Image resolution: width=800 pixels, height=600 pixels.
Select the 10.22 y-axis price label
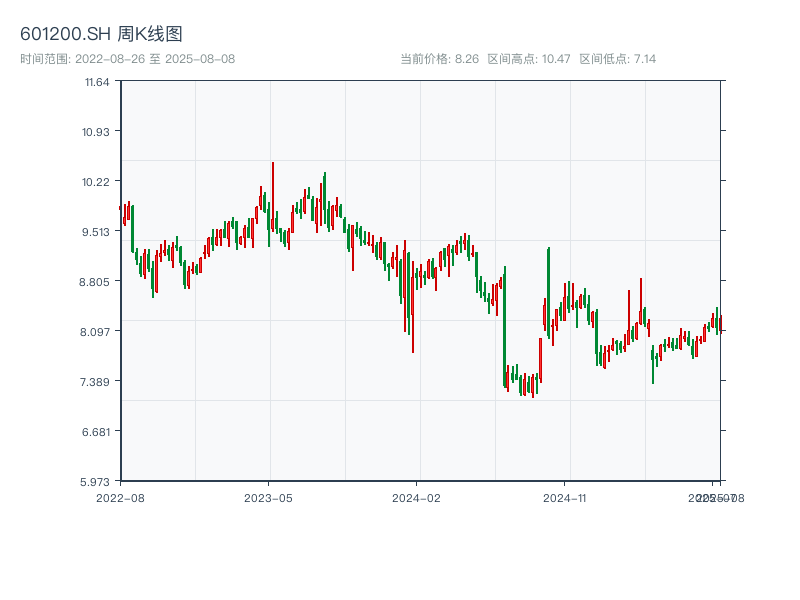tap(97, 181)
